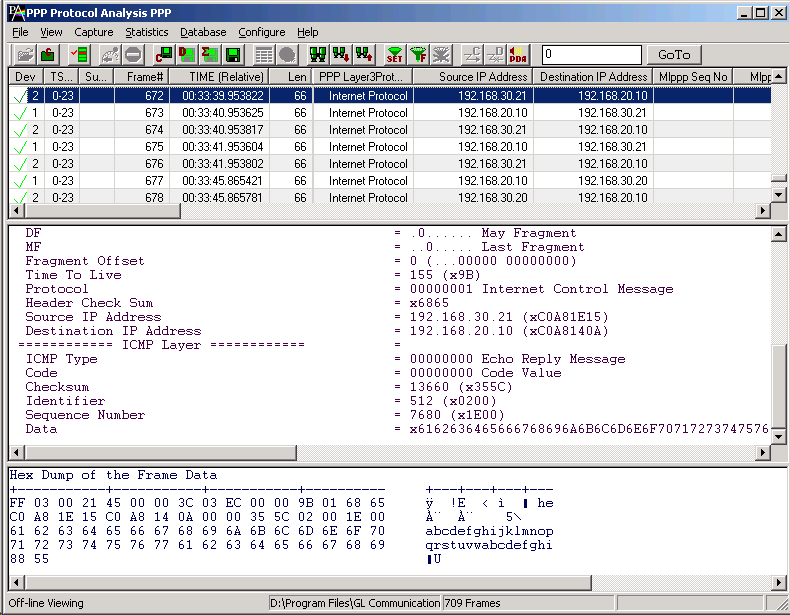Click the ICMP Type decode line

pos(325,359)
